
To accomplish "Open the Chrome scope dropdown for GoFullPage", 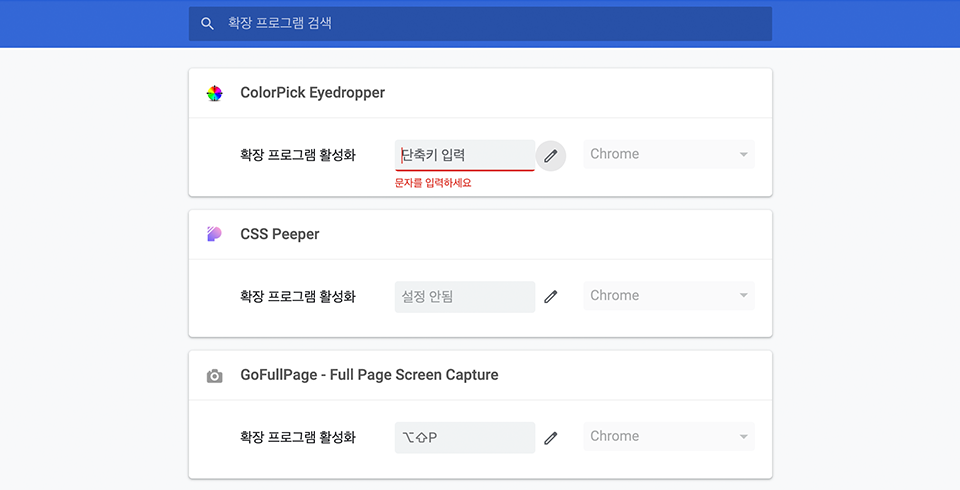I will click(x=669, y=436).
